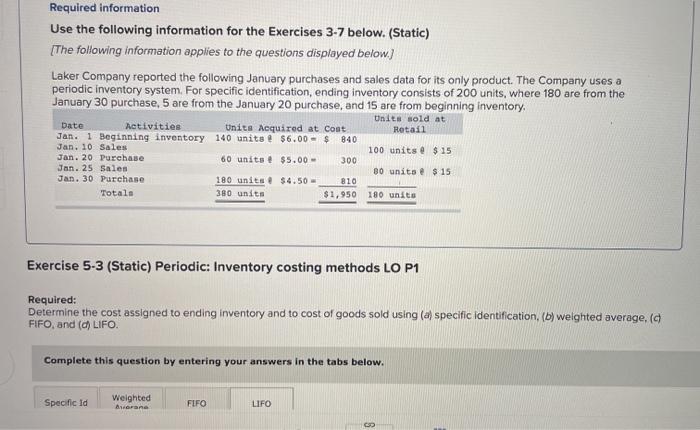Image resolution: width=700 pixels, height=430 pixels.
Task: Click the 'Required:' label text
Action: click(52, 300)
